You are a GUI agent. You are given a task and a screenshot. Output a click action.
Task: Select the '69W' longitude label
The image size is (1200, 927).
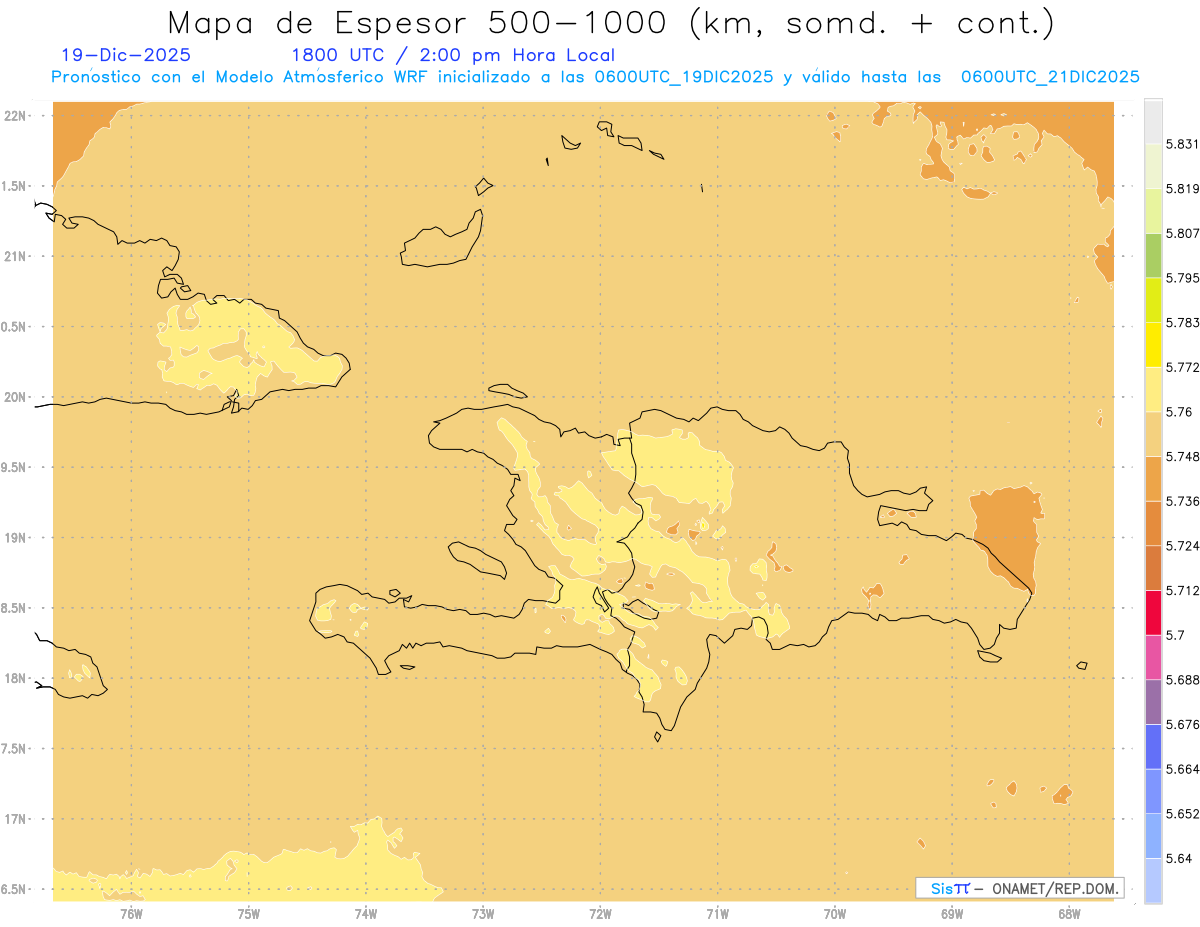click(952, 913)
